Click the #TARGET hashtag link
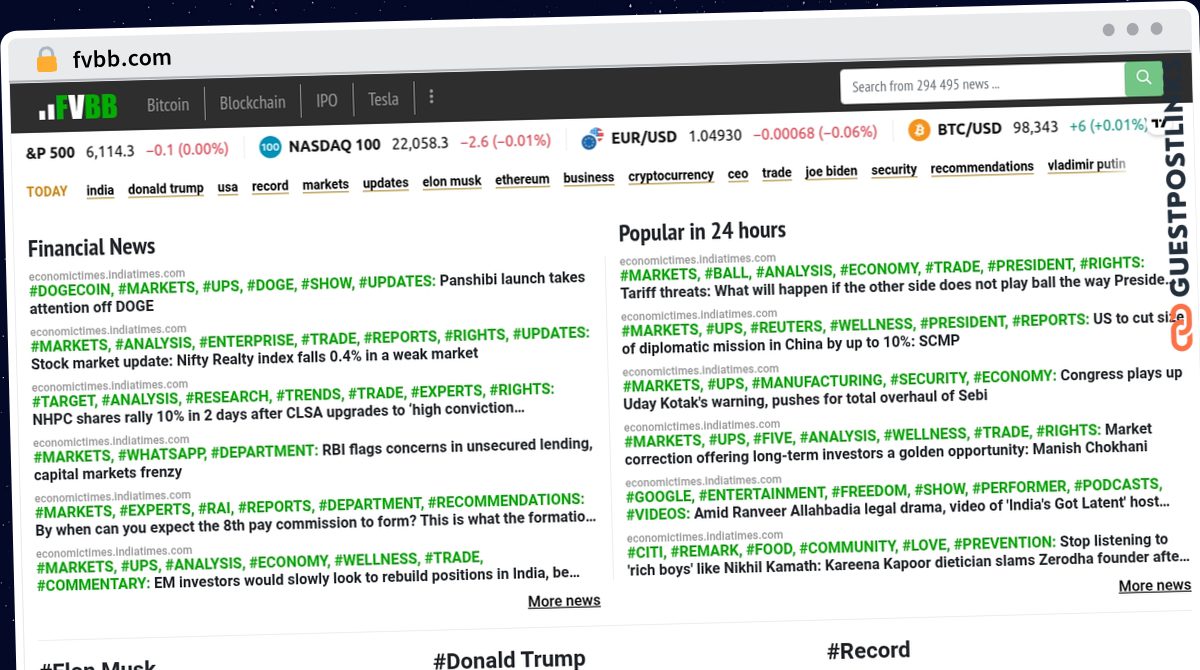 64,402
